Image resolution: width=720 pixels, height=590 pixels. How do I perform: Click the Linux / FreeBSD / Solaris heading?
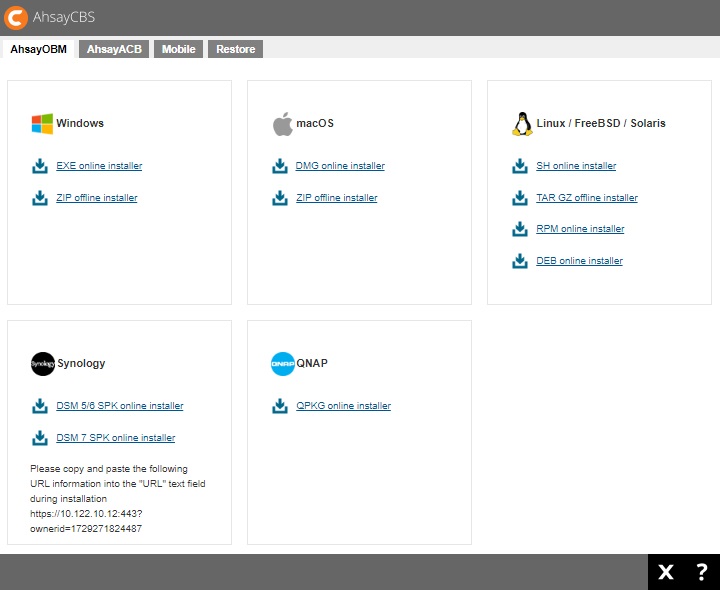pos(601,123)
